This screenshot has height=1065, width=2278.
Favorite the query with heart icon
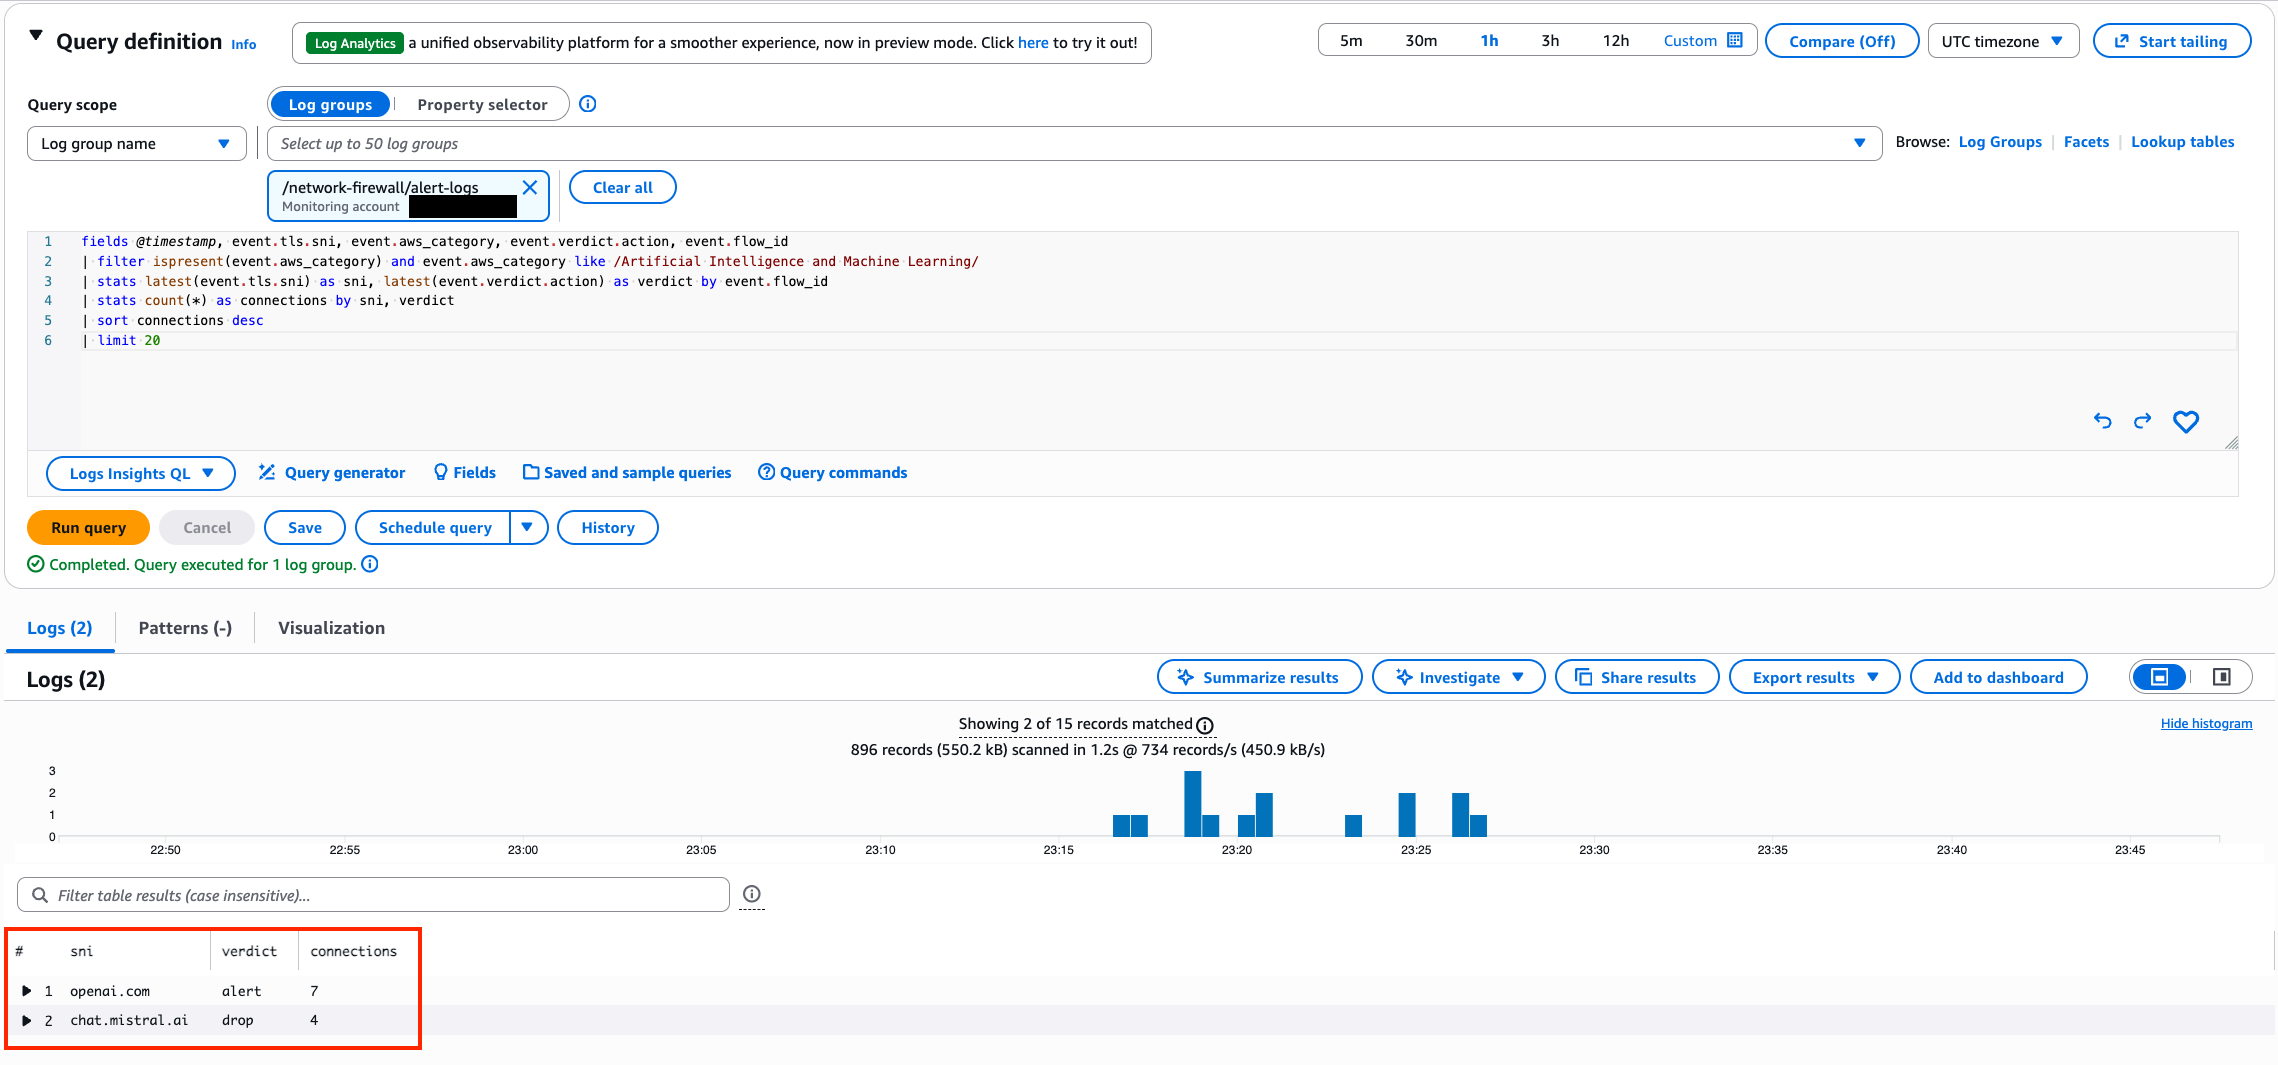point(2186,421)
